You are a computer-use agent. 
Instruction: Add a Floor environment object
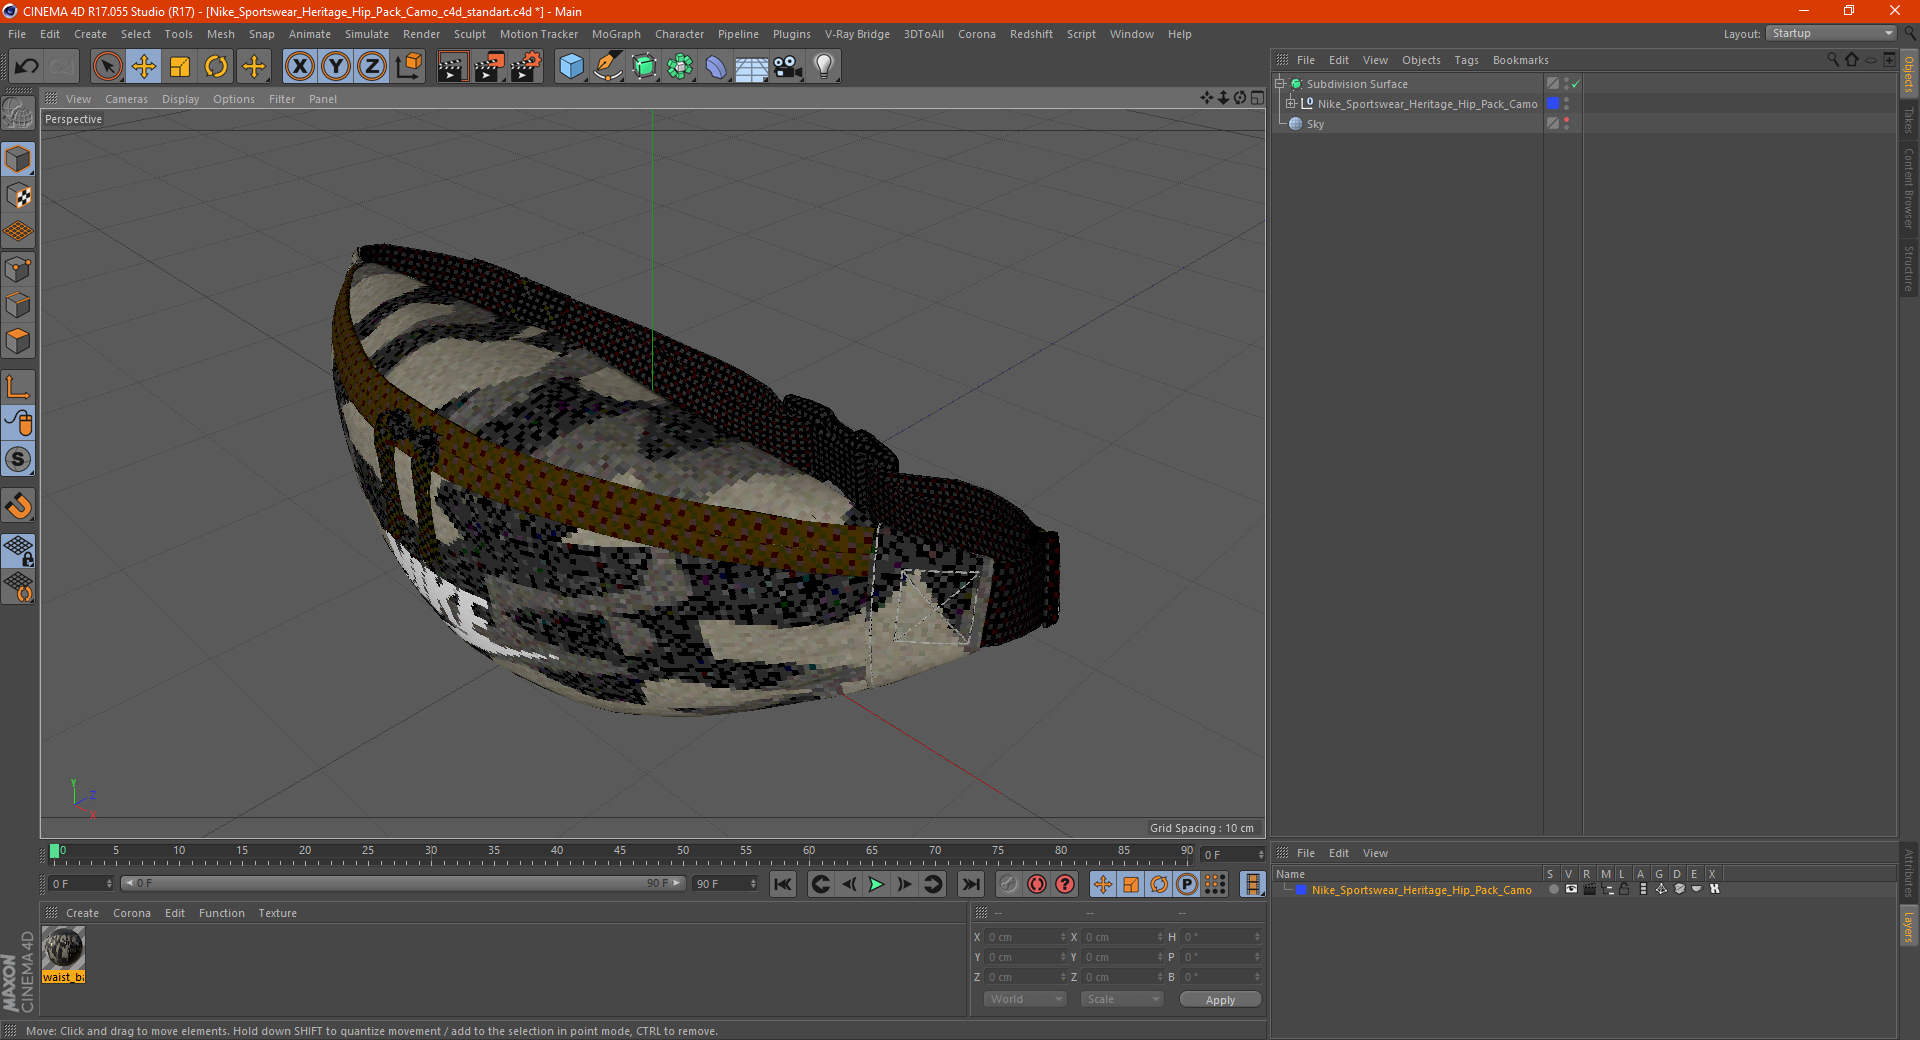point(752,67)
